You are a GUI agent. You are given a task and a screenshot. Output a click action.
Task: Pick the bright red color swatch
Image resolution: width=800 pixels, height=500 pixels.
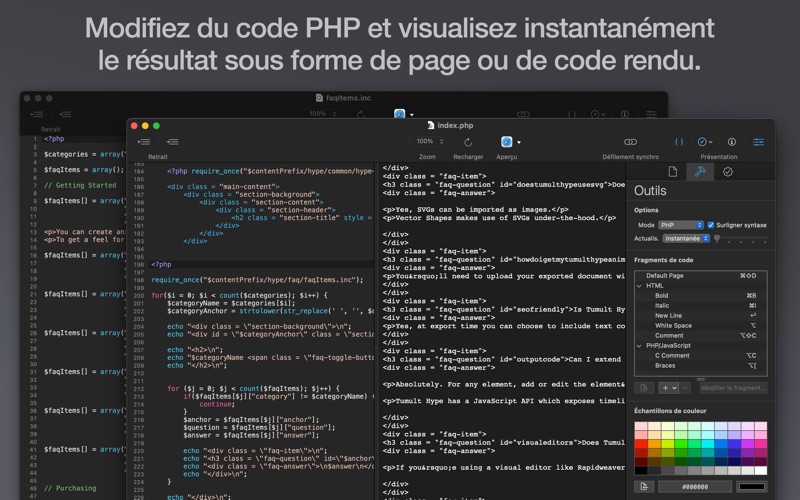(x=641, y=444)
